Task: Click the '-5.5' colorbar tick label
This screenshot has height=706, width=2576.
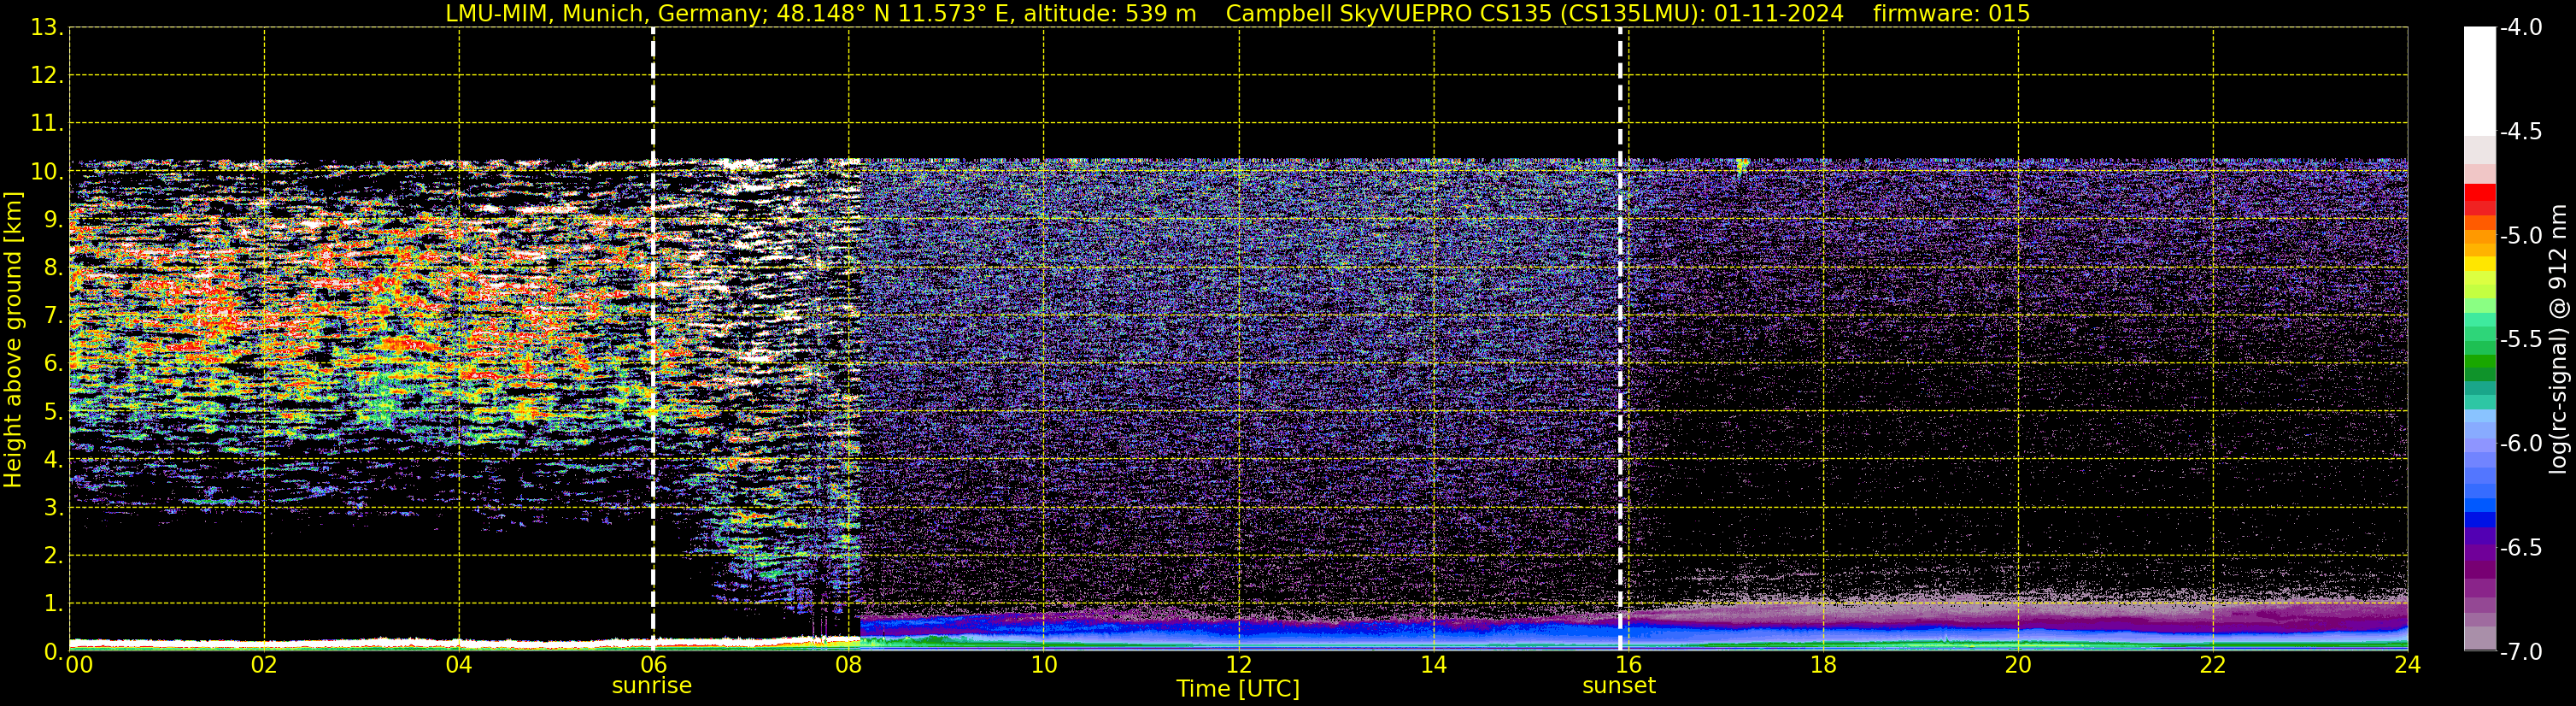Action: 2520,340
